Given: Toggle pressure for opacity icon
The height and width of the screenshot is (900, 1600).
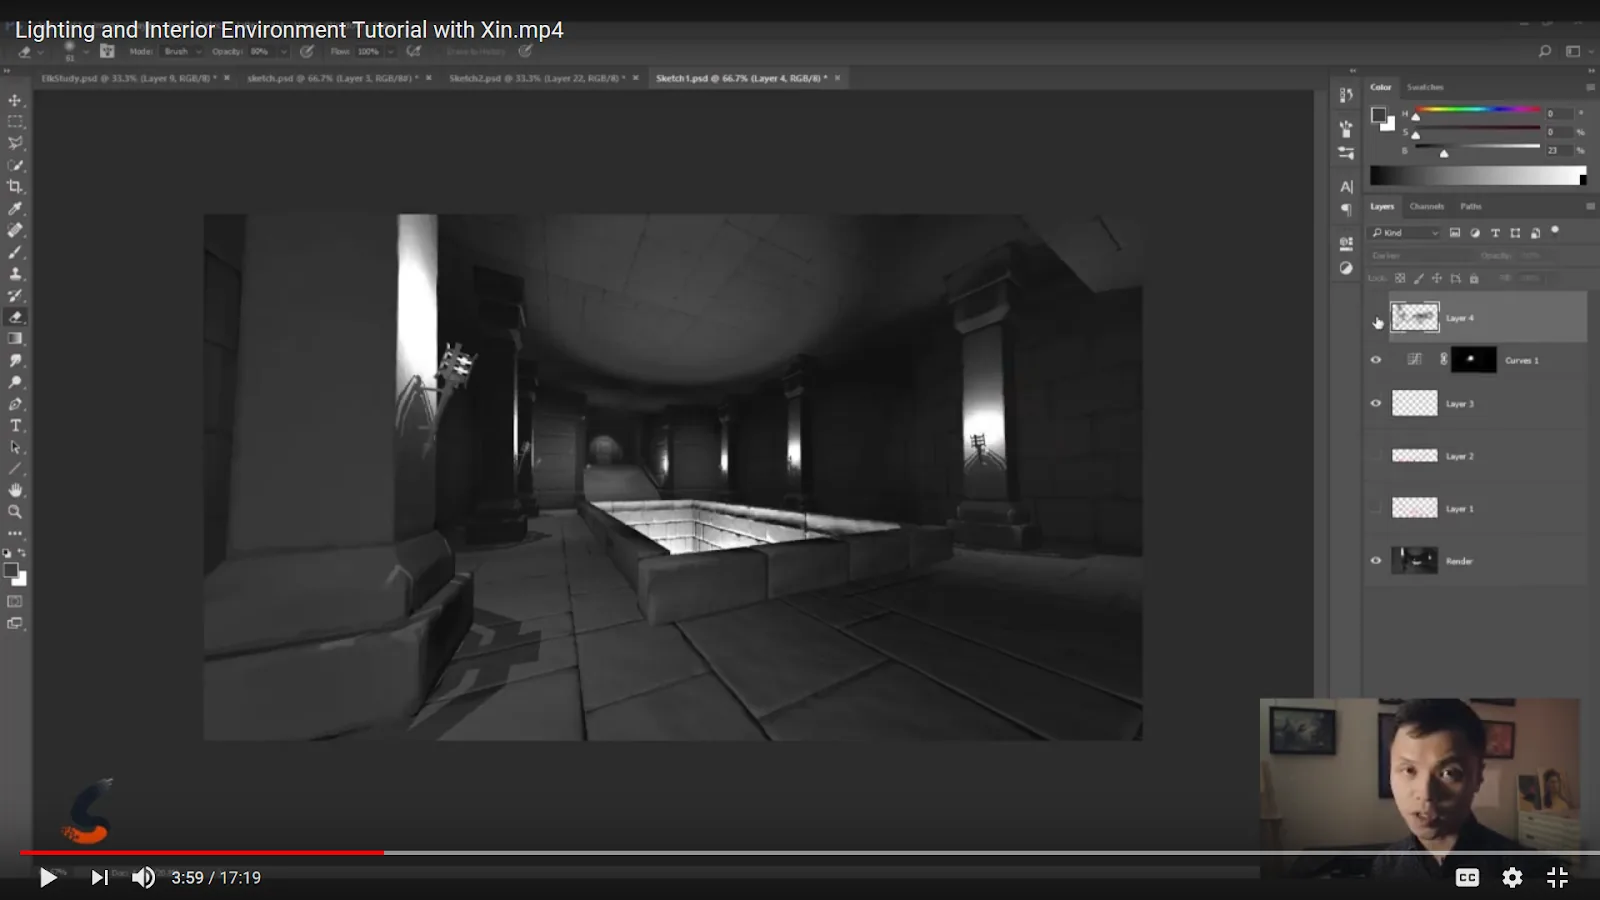Looking at the screenshot, I should [x=307, y=51].
